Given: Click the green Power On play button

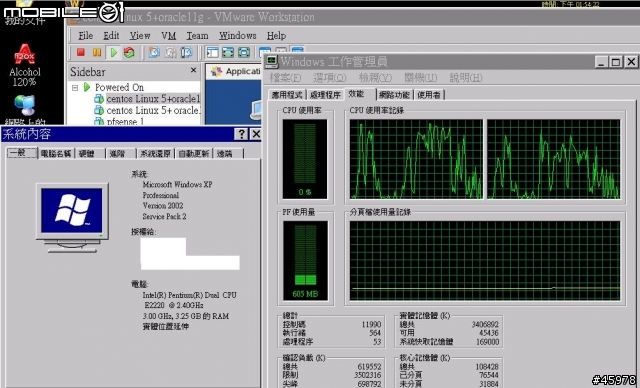Looking at the screenshot, I should pos(113,52).
